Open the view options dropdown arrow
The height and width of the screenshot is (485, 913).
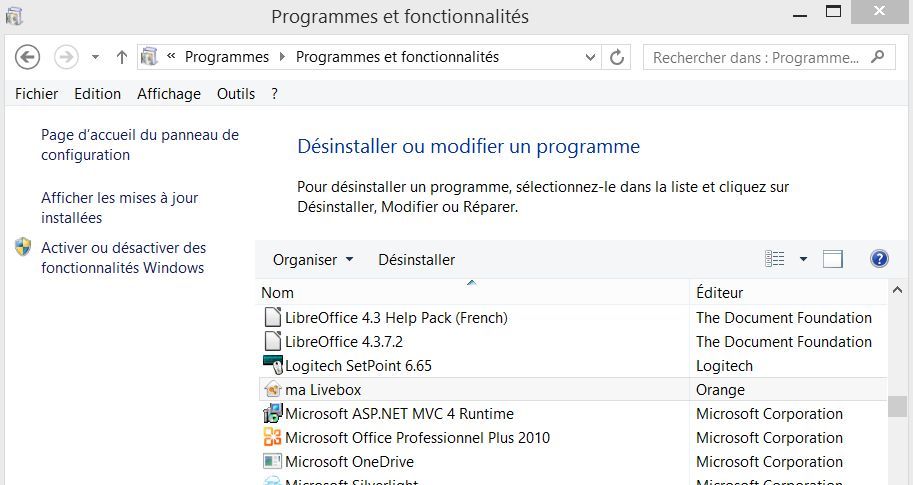(803, 259)
